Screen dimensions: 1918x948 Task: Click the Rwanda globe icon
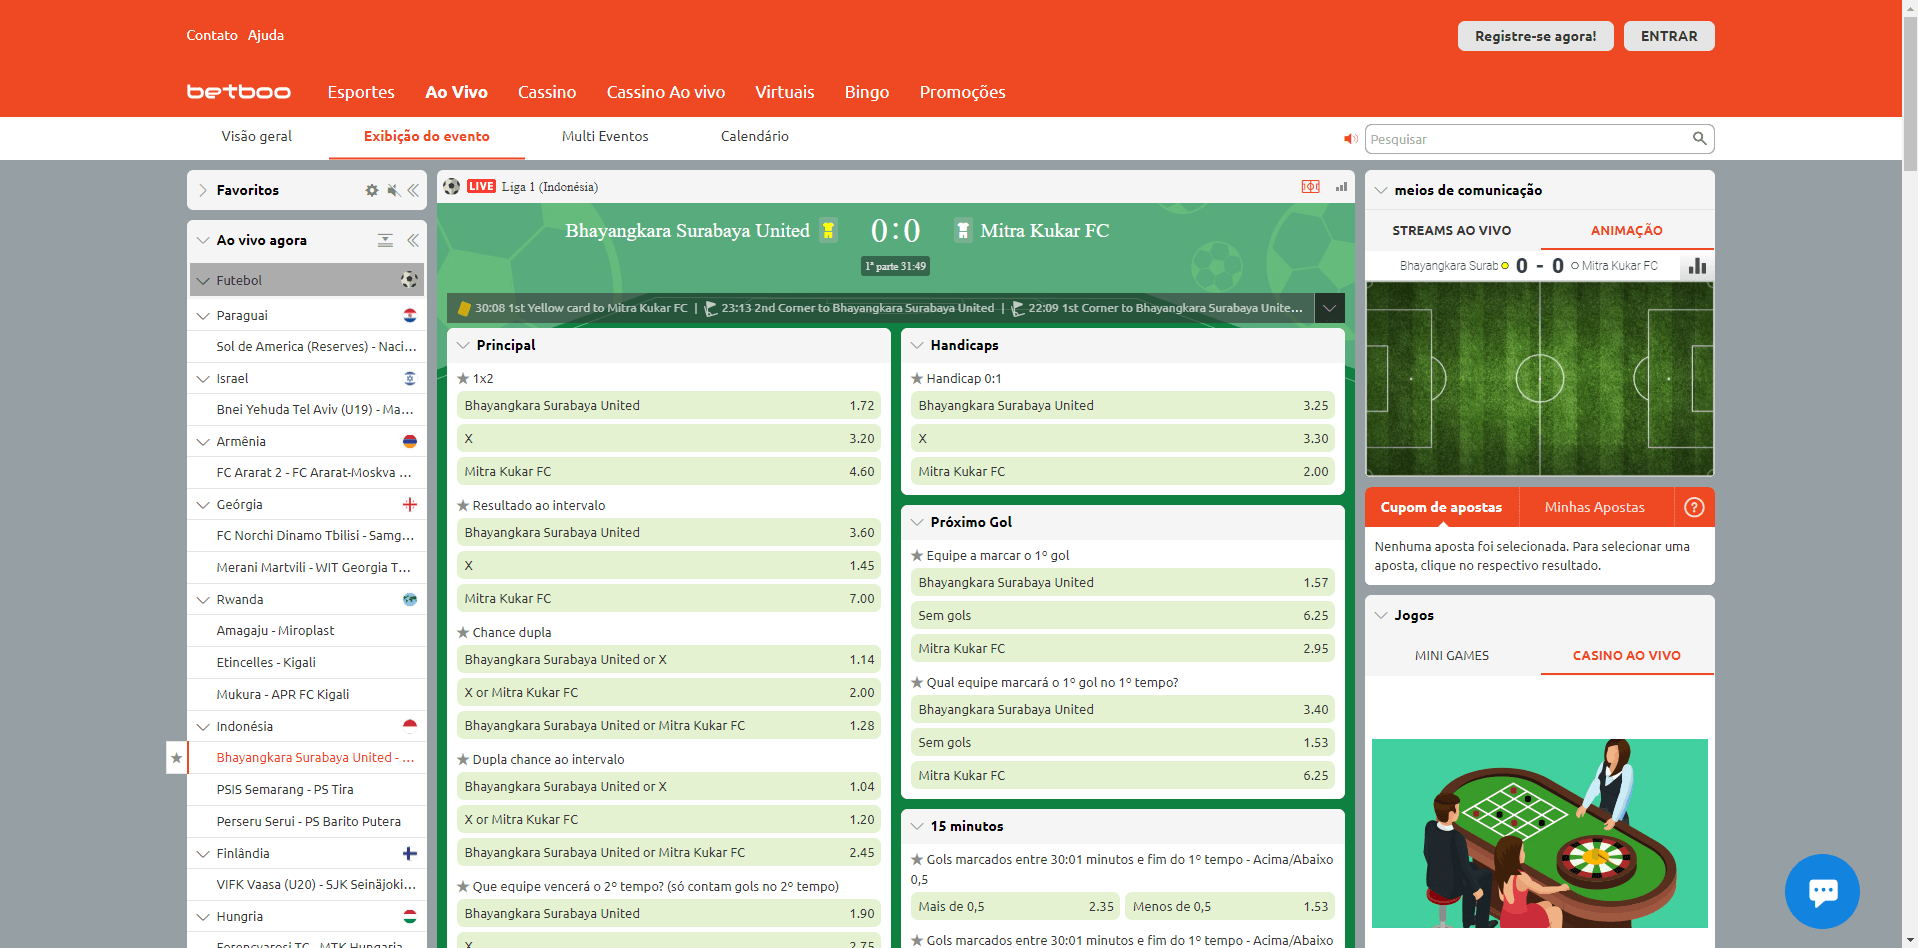(410, 599)
